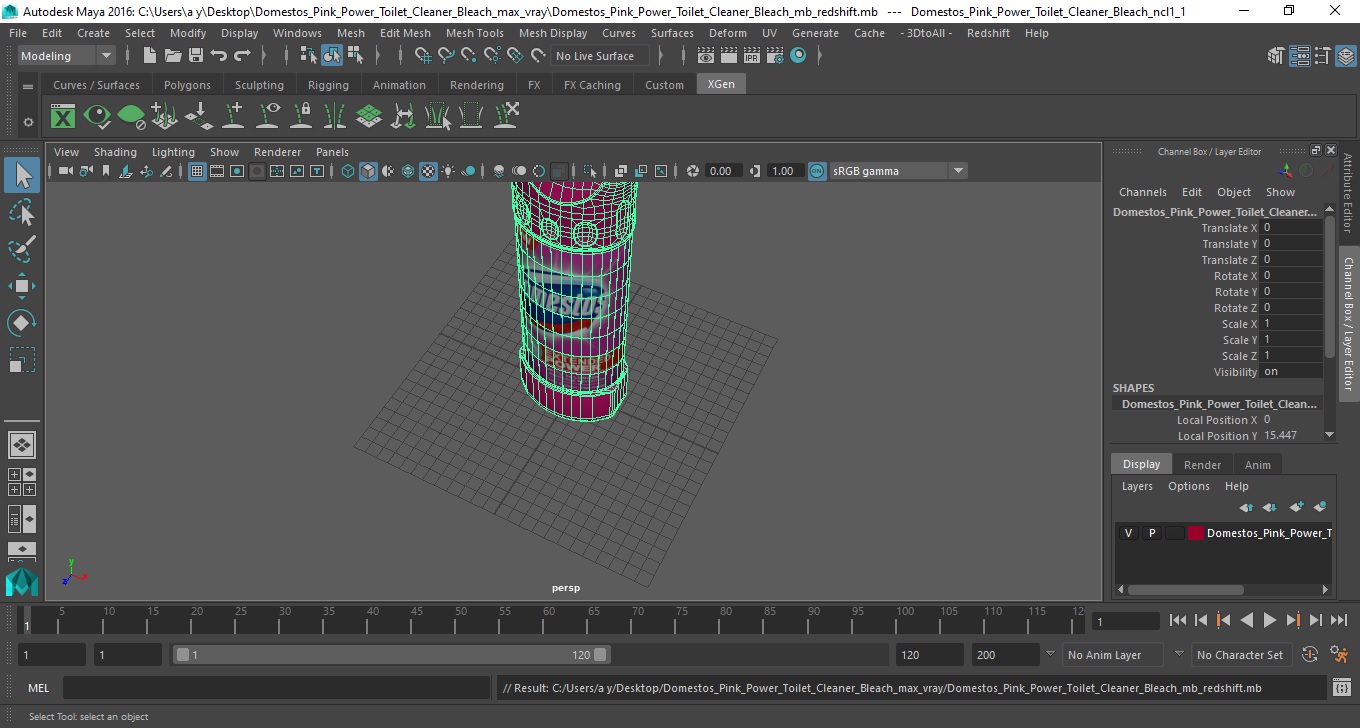Image resolution: width=1360 pixels, height=728 pixels.
Task: Choose the Move tool in the toolbox
Action: [22, 286]
